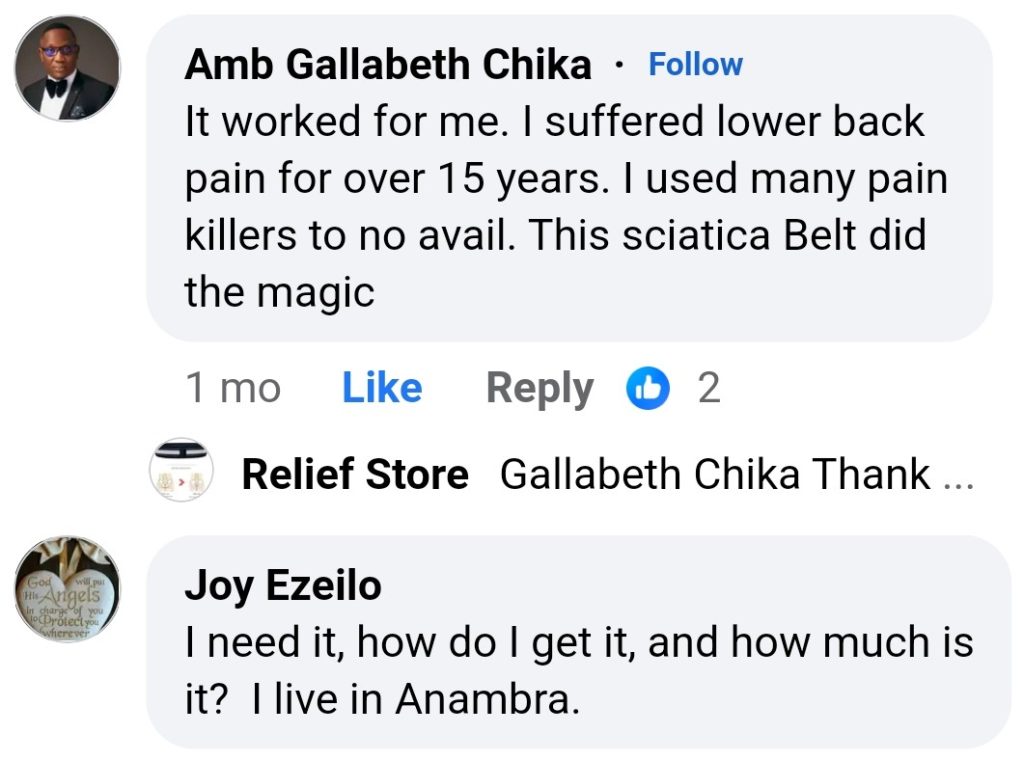Viewport: 1024px width, 761px height.
Task: Open the Relief Store page avatar icon
Action: click(x=180, y=472)
